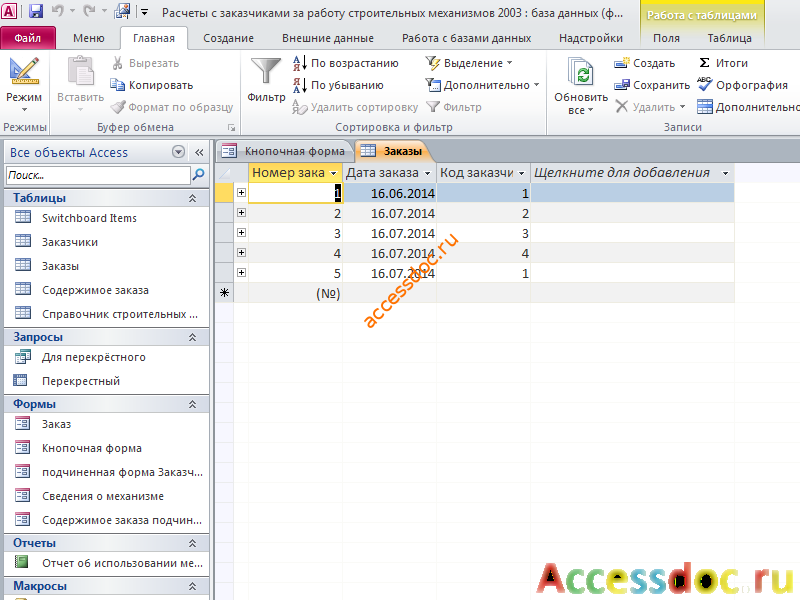Collapse the navigation pane with the chevron

[199, 152]
